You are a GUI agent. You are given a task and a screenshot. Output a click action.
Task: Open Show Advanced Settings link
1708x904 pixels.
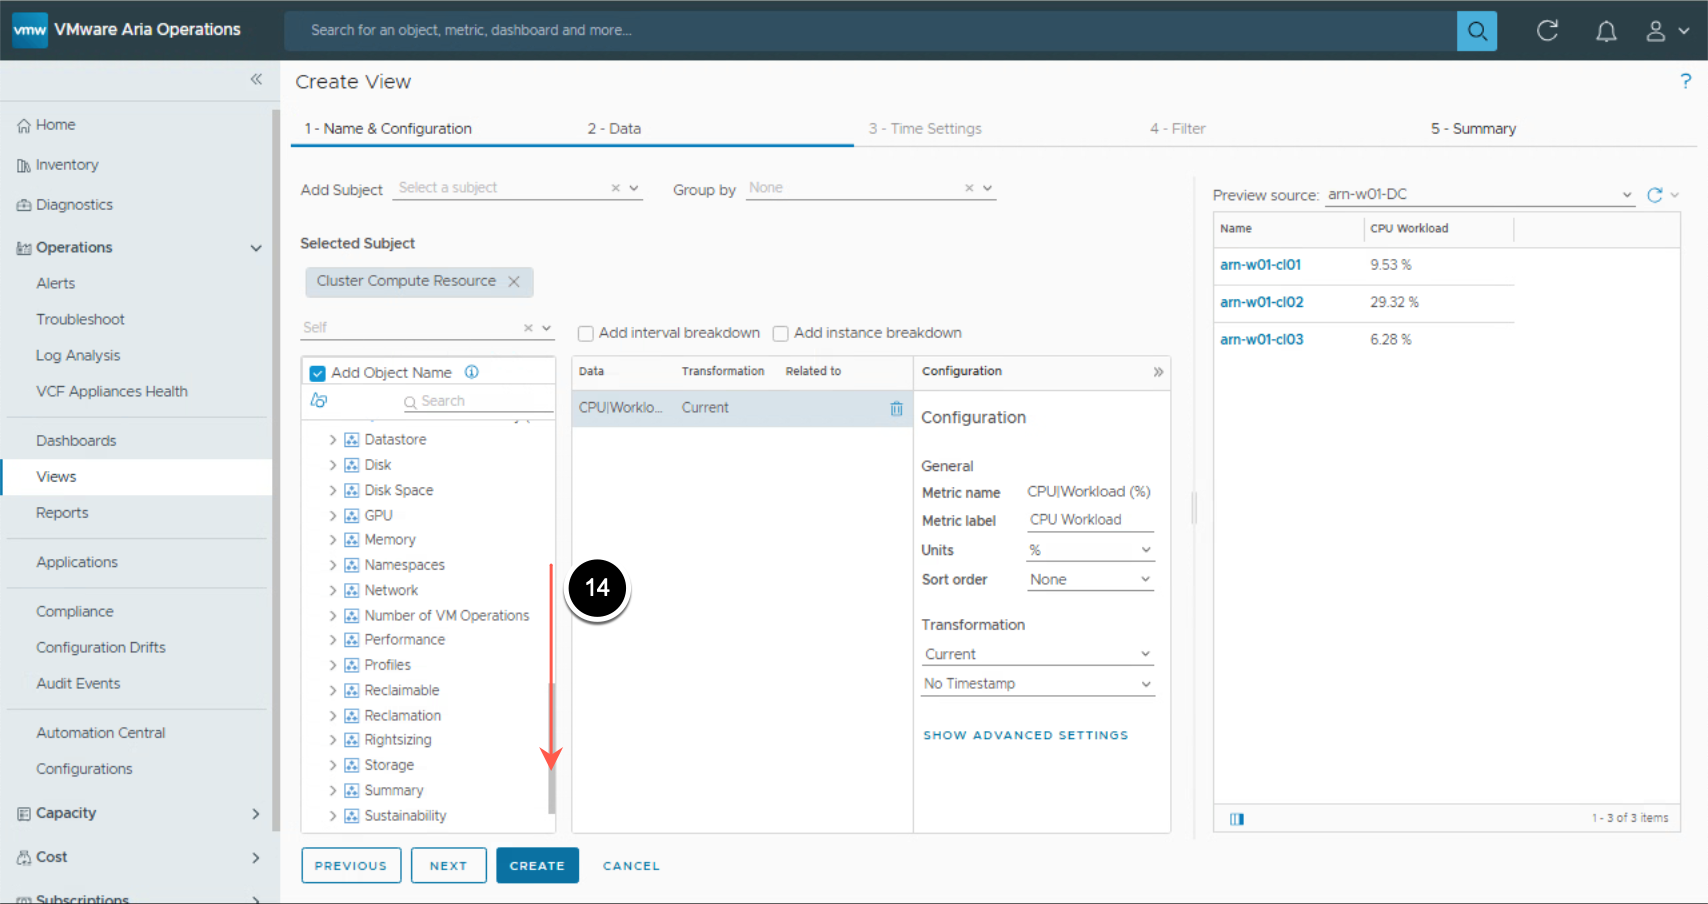coord(1025,735)
